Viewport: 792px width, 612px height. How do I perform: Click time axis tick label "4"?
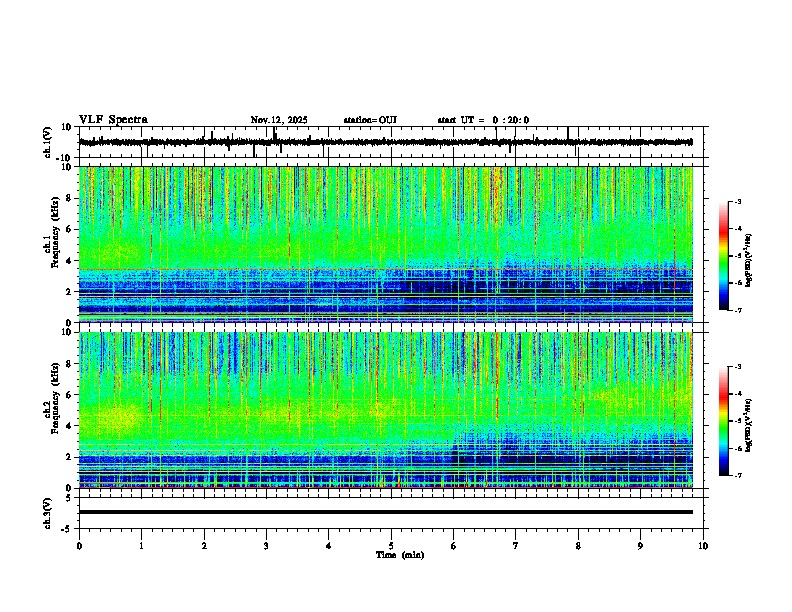click(x=329, y=546)
